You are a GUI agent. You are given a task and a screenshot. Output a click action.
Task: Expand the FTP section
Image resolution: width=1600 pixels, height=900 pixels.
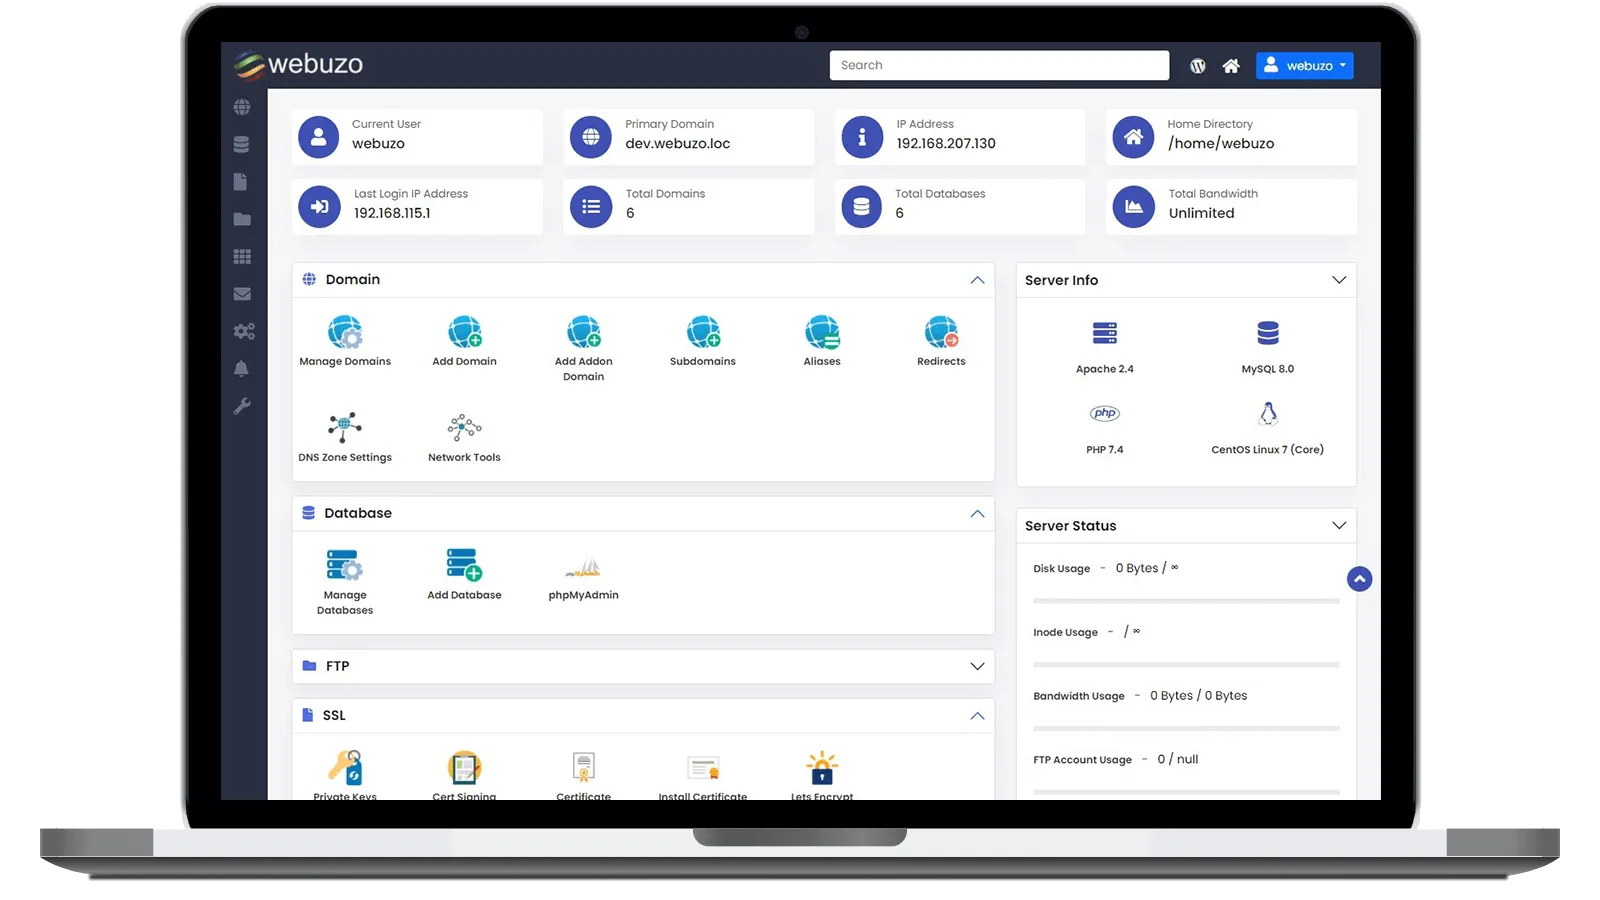click(977, 665)
